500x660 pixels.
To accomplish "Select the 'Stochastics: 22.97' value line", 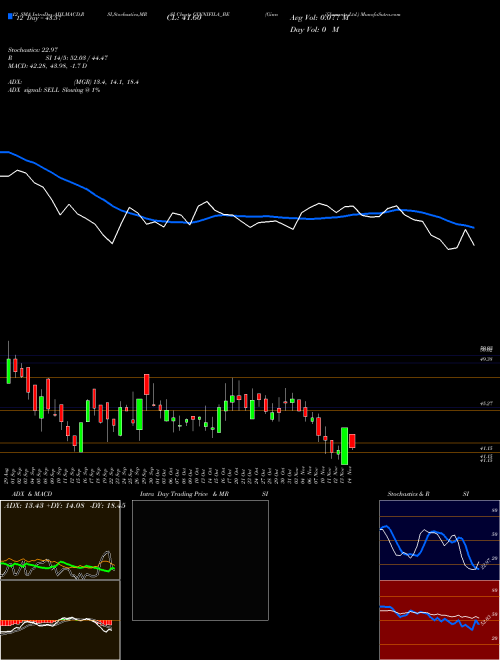I will (x=33, y=50).
